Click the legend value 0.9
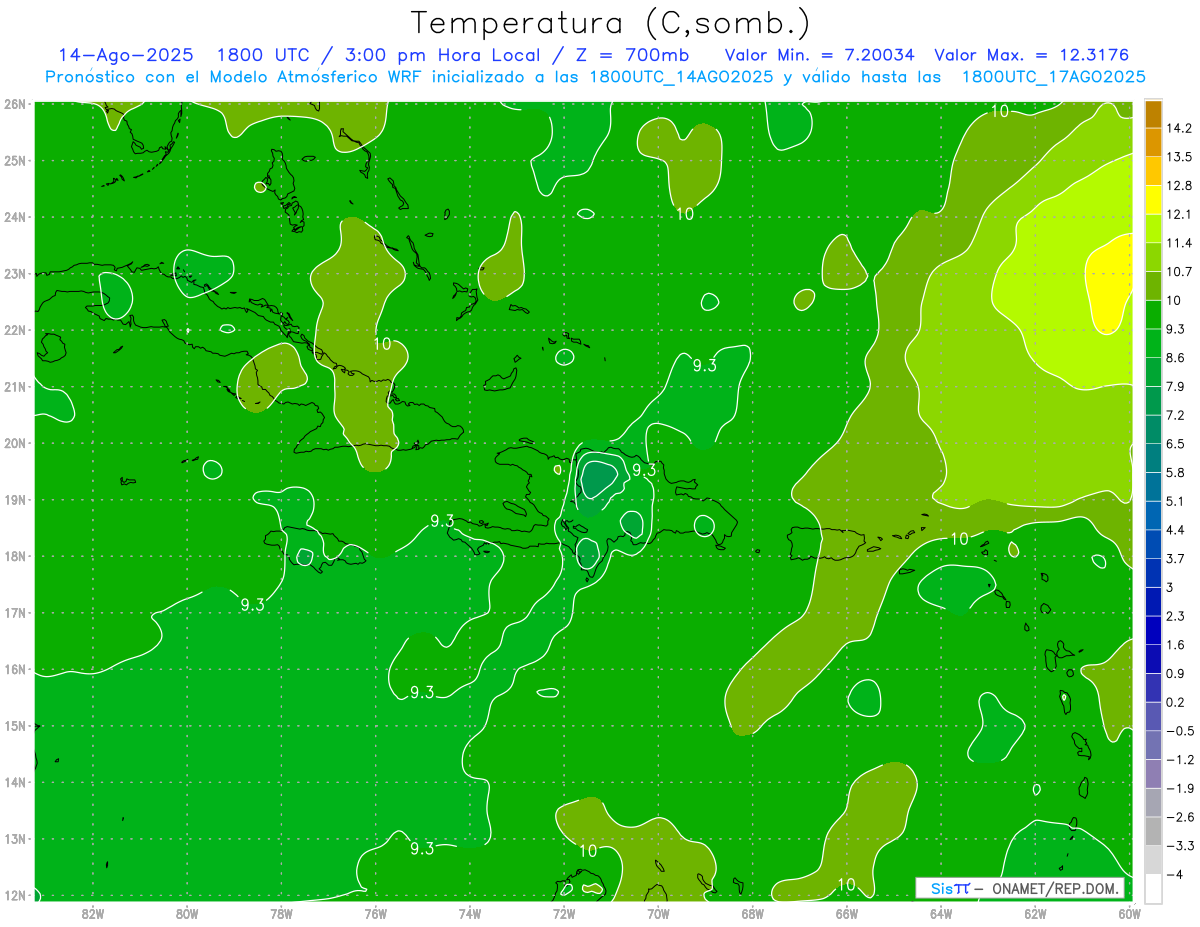 point(1175,673)
